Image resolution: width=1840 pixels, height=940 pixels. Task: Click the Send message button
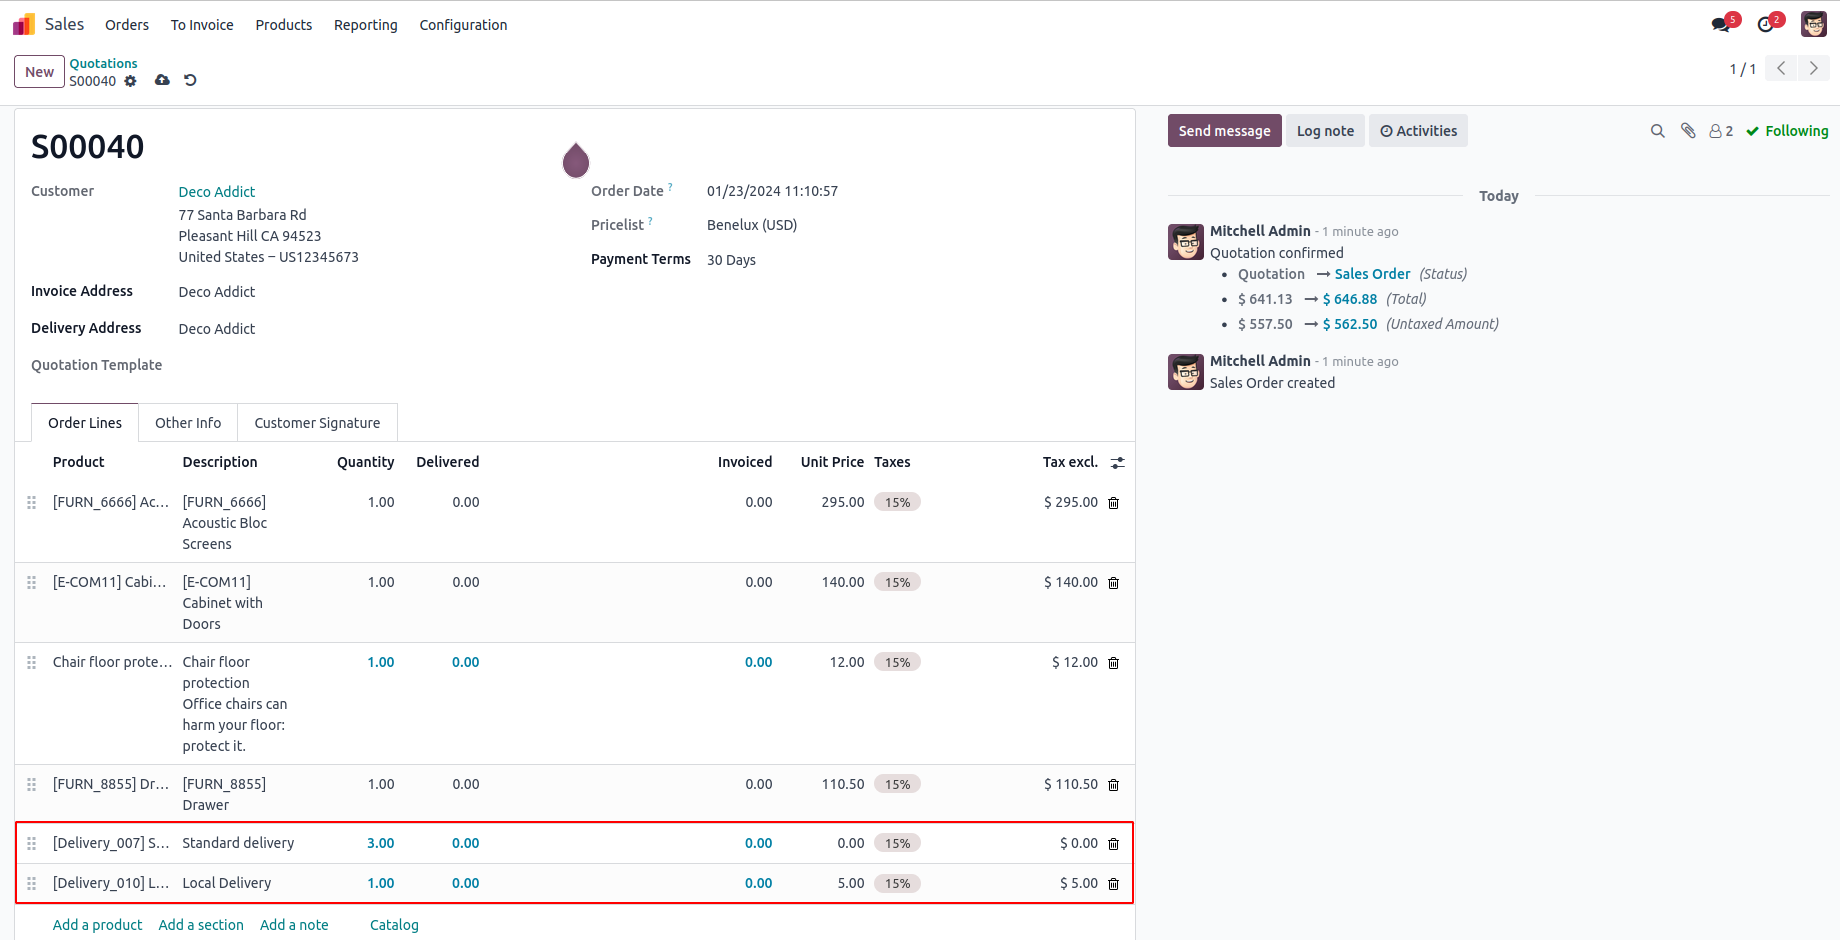coord(1224,131)
